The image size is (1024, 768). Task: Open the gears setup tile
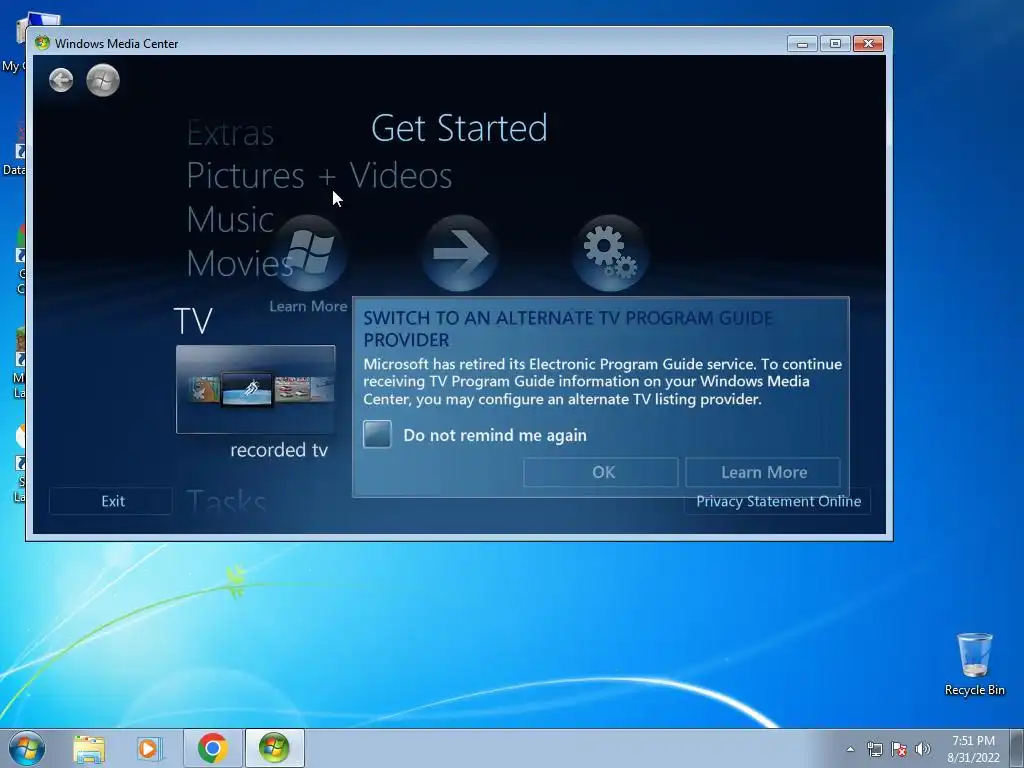pyautogui.click(x=611, y=254)
